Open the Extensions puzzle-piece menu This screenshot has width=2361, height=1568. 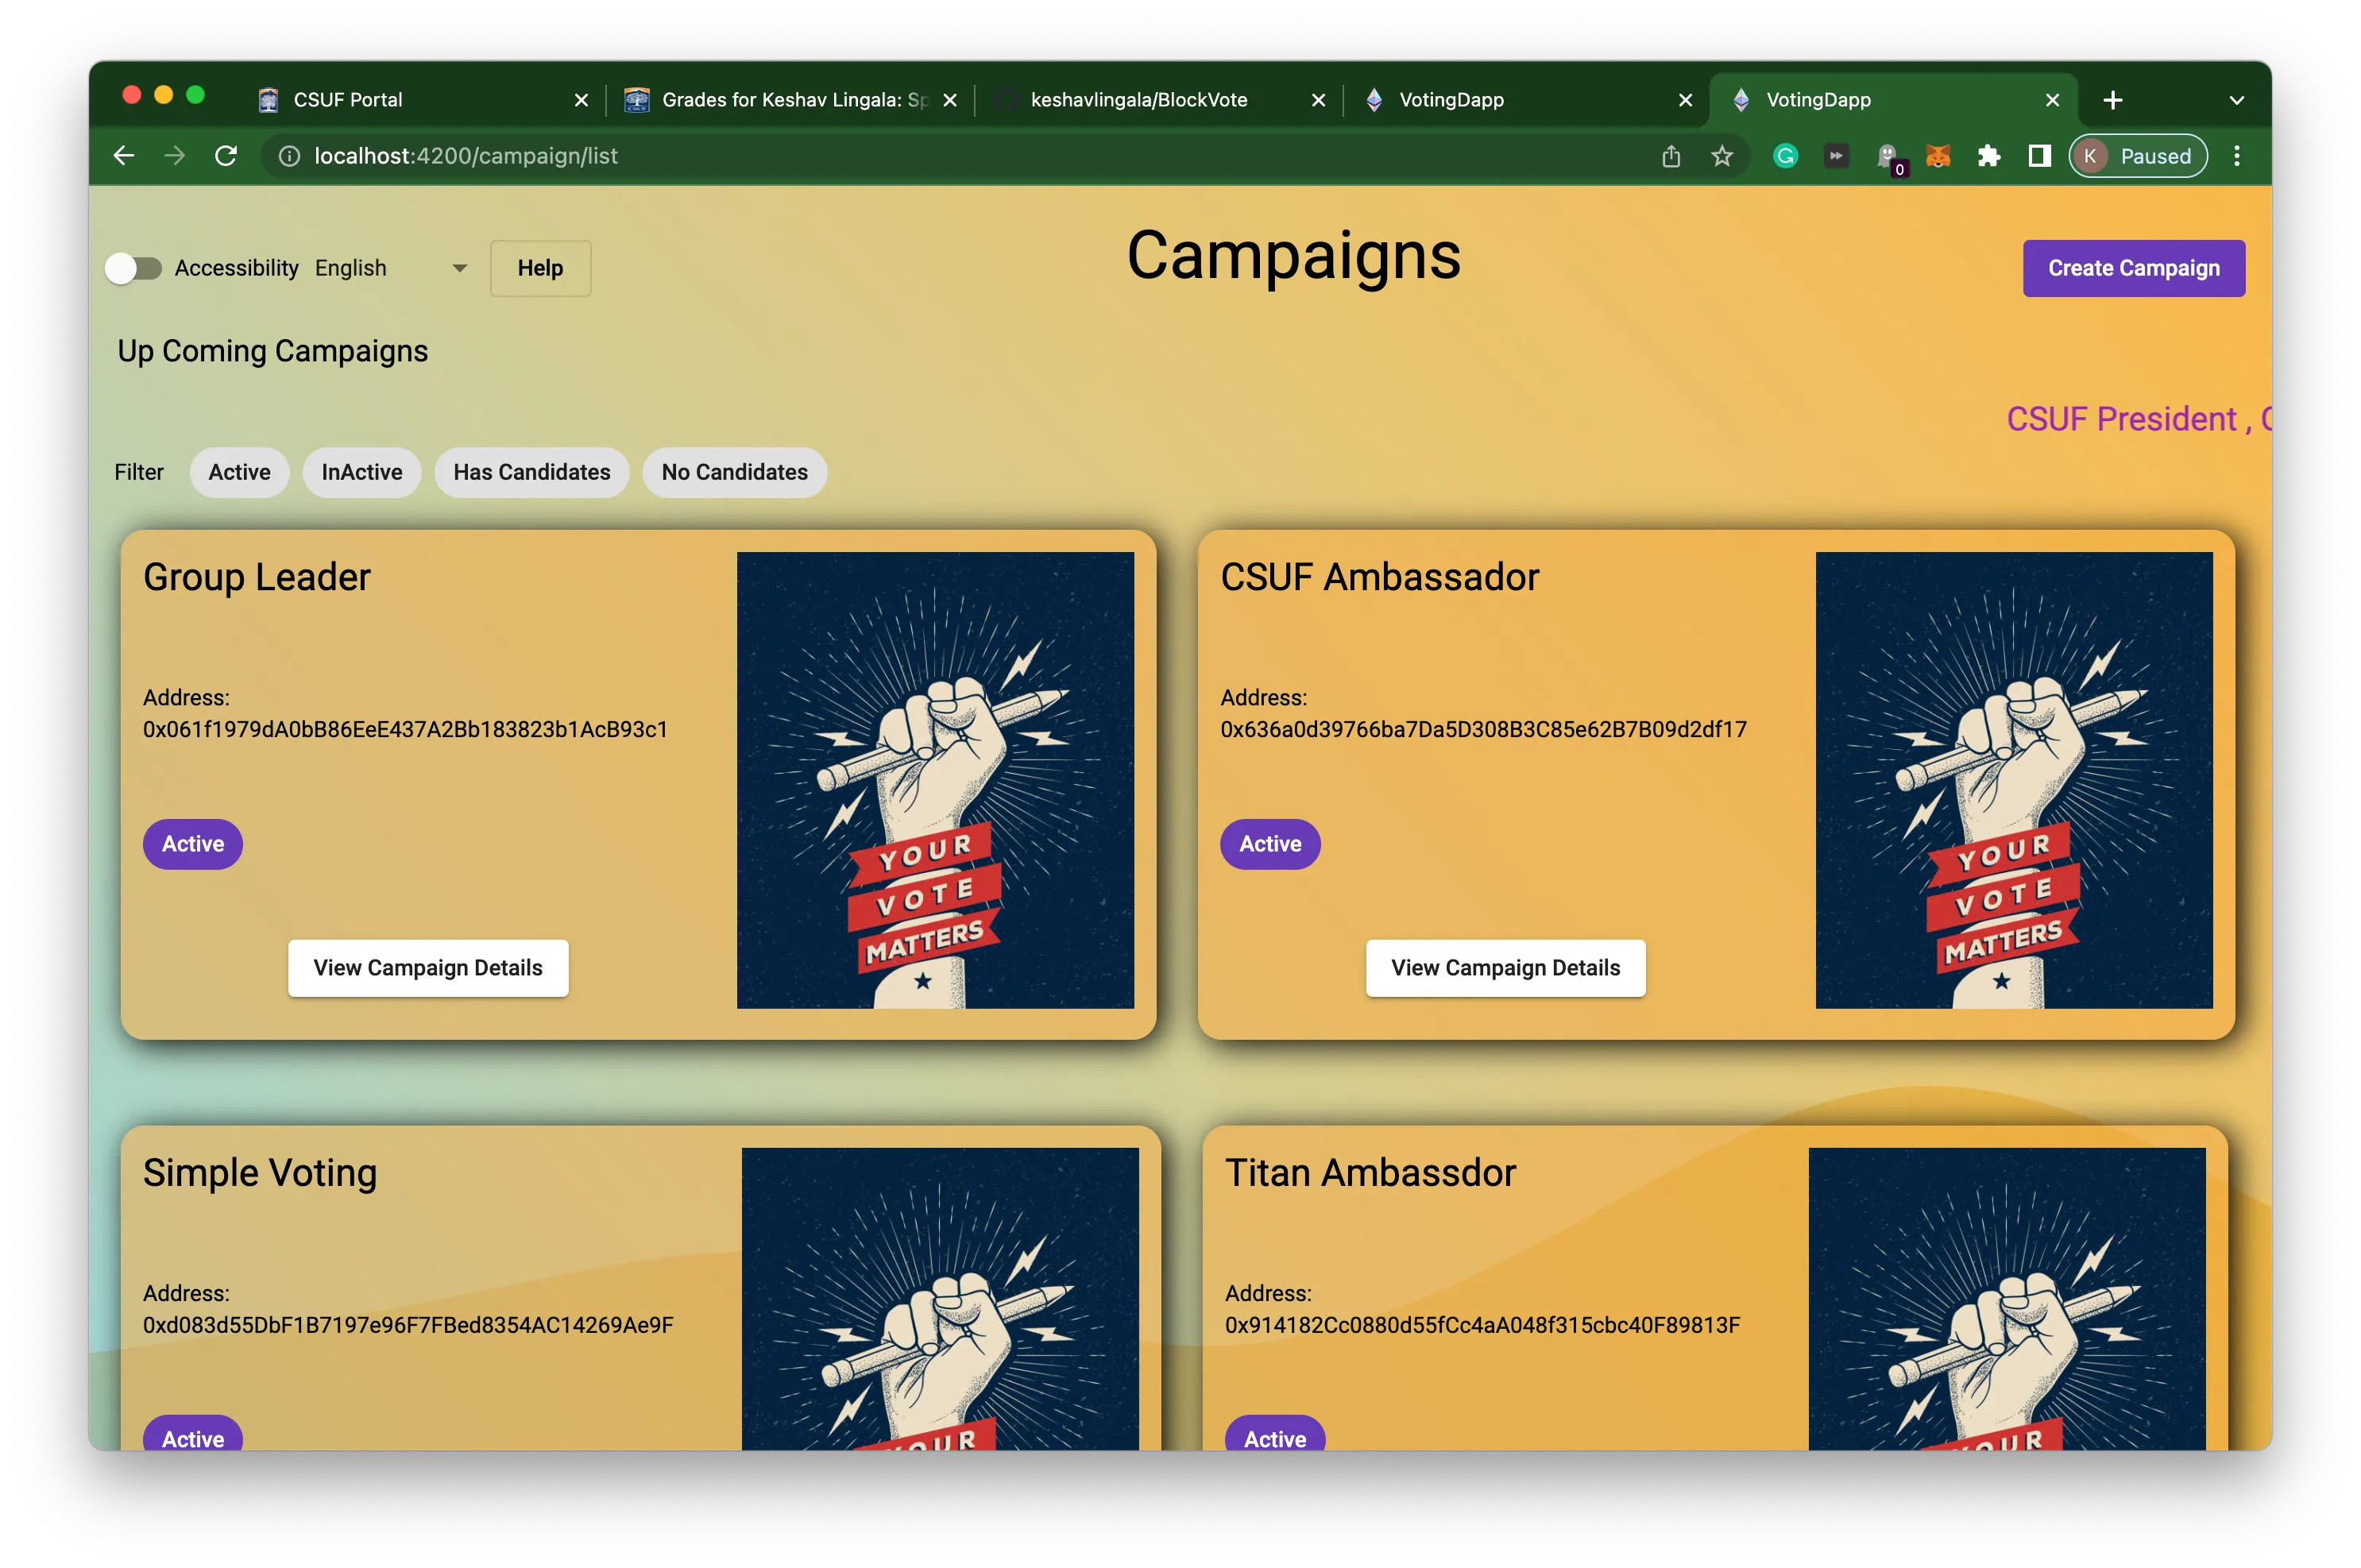coord(1989,156)
